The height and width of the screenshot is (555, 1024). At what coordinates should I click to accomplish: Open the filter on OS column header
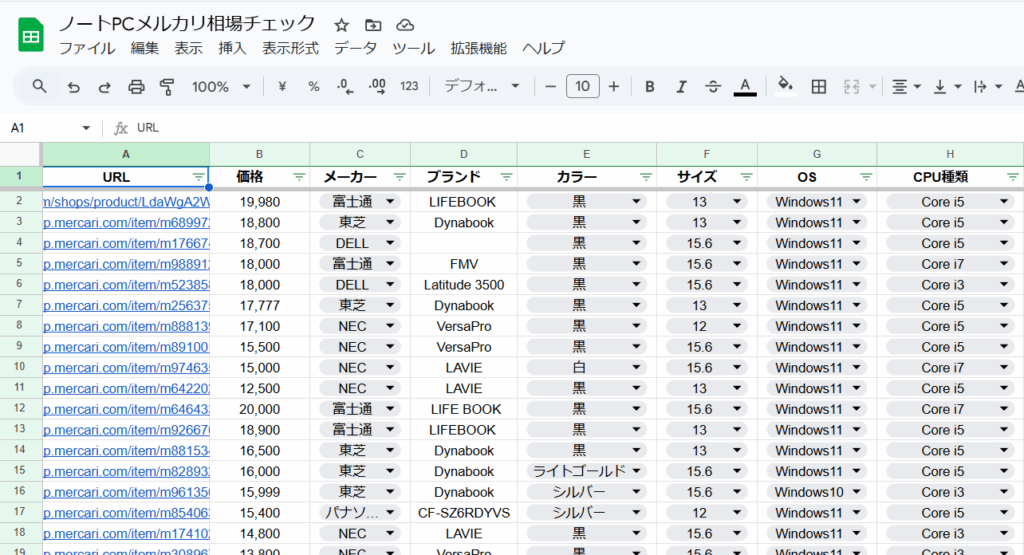coord(866,177)
